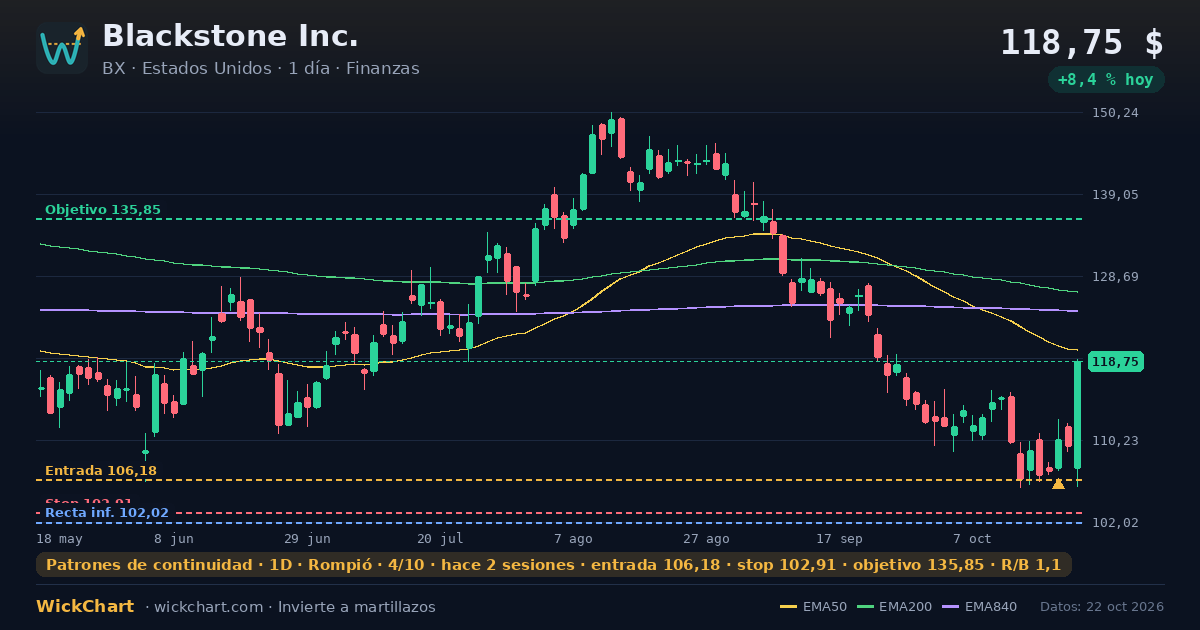
Task: Click the 29 jun date label
Action: coord(307,539)
